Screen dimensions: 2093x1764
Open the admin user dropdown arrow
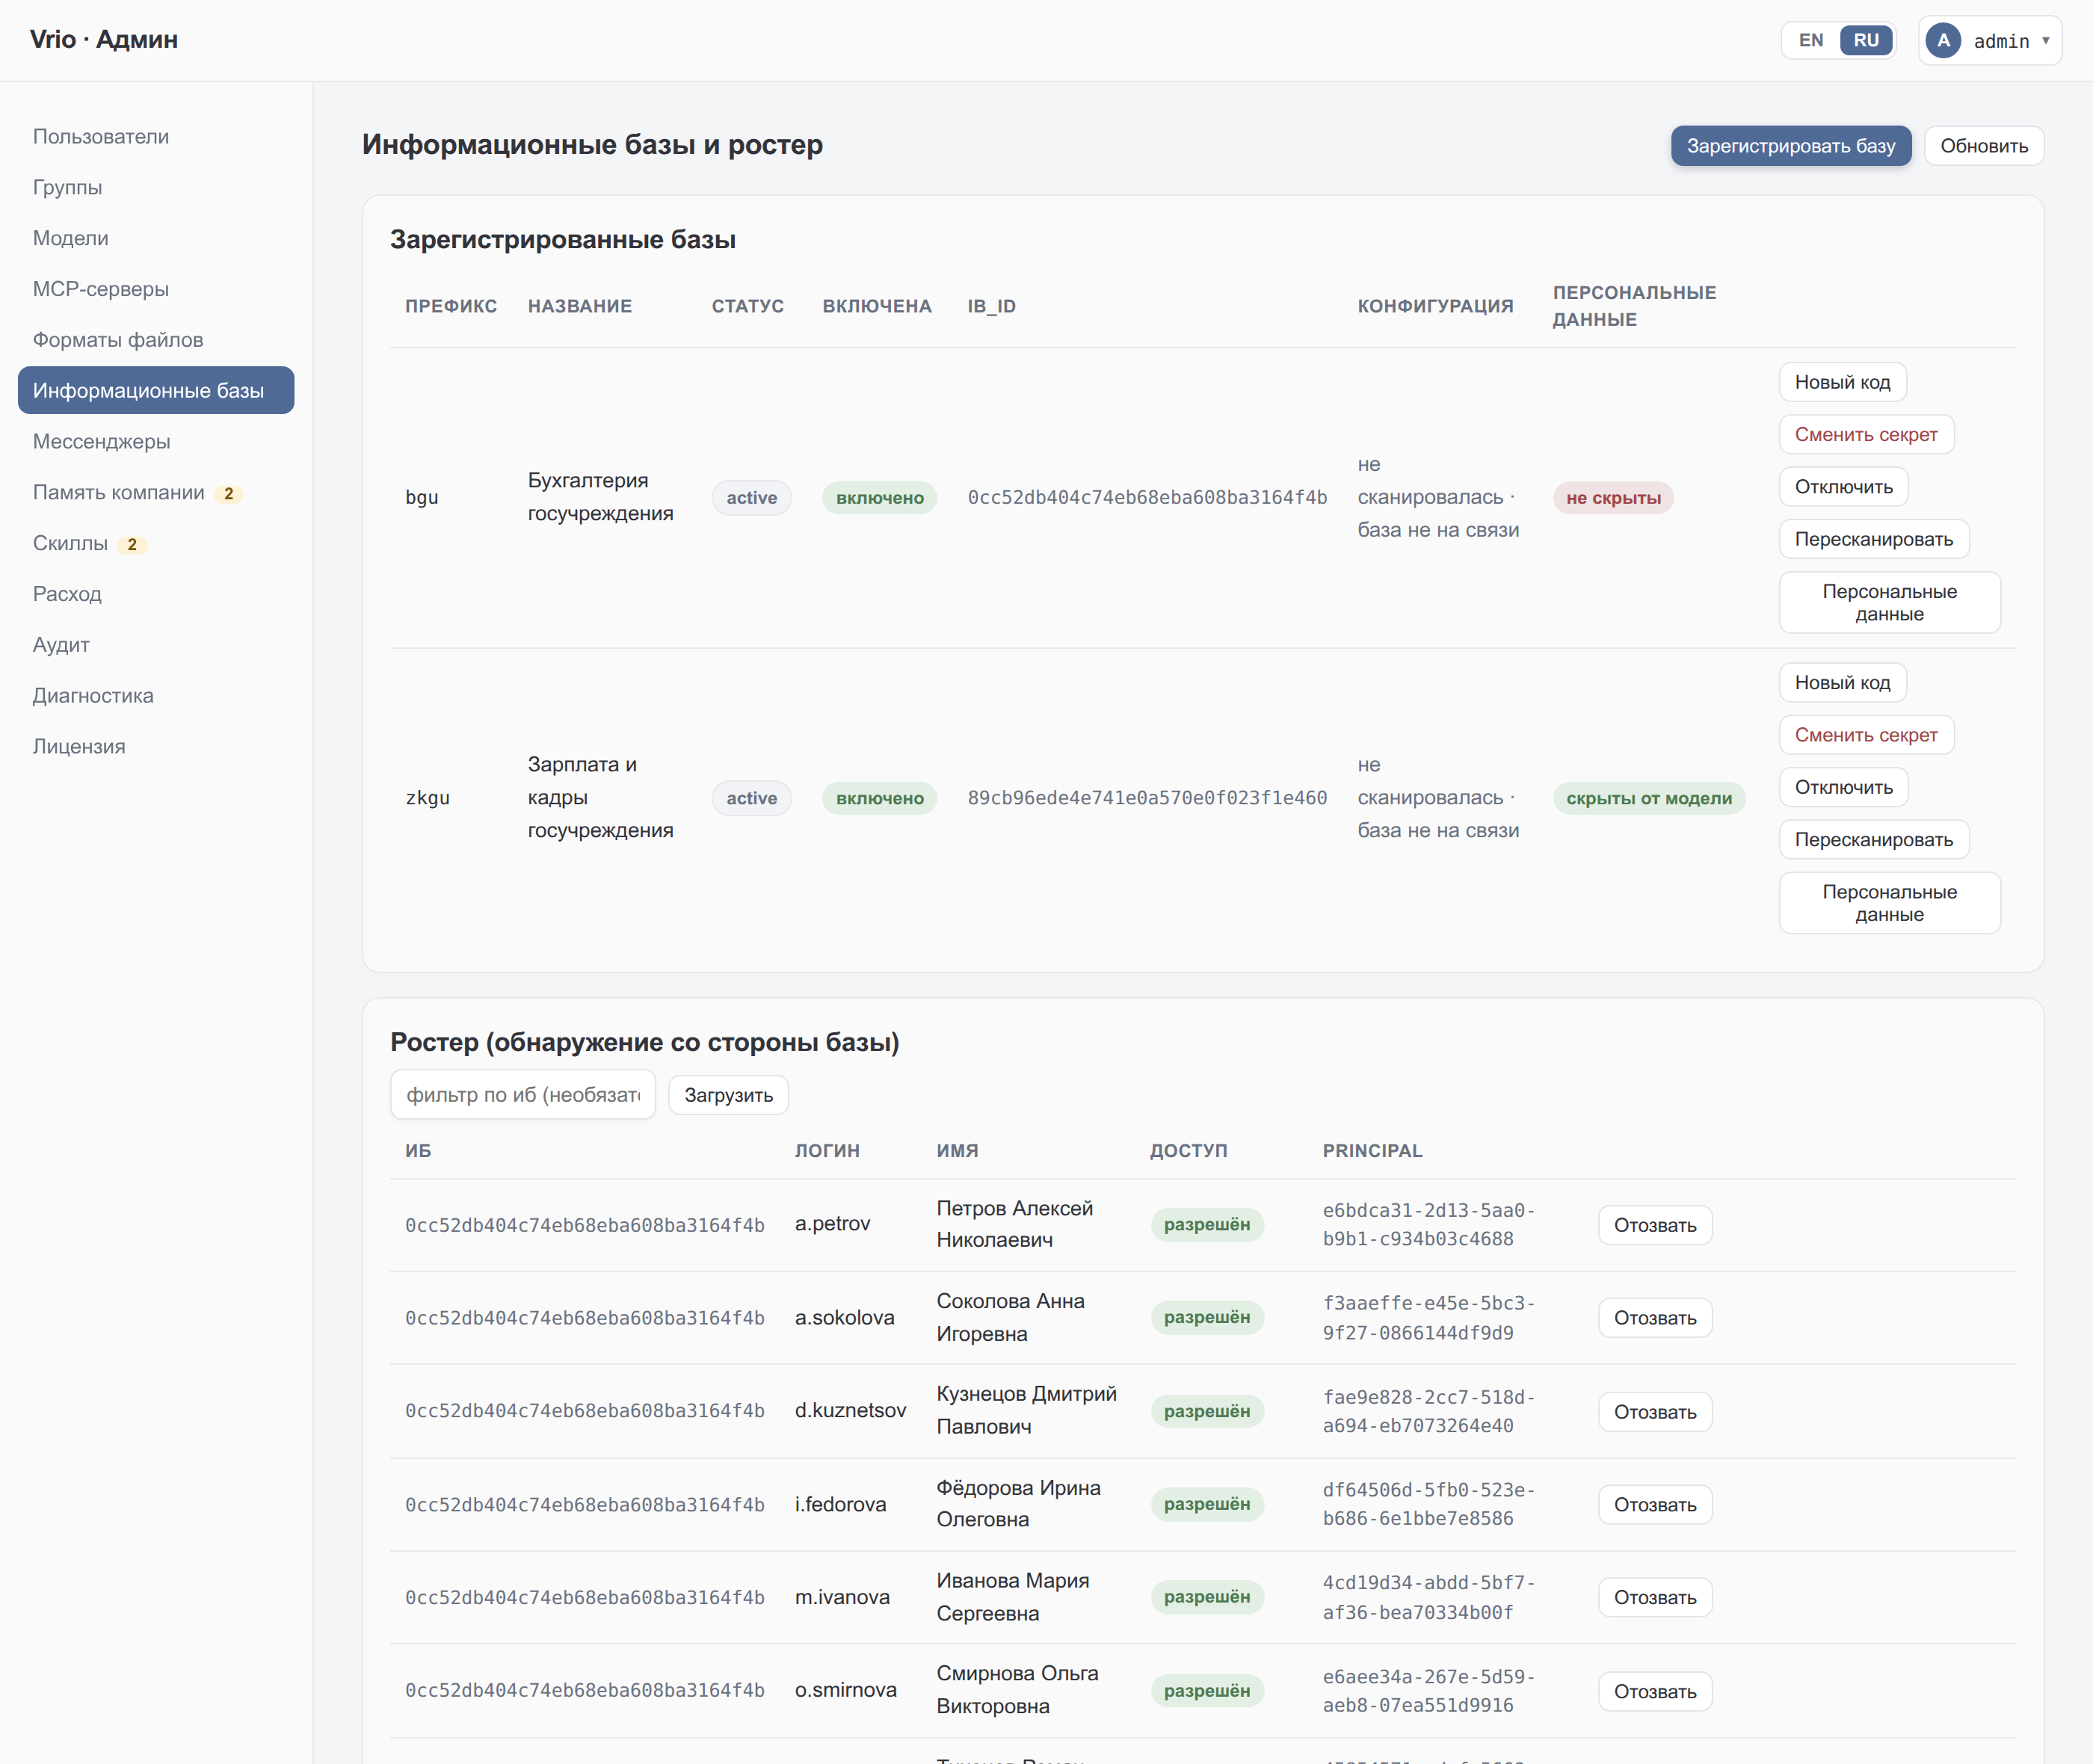click(2046, 41)
